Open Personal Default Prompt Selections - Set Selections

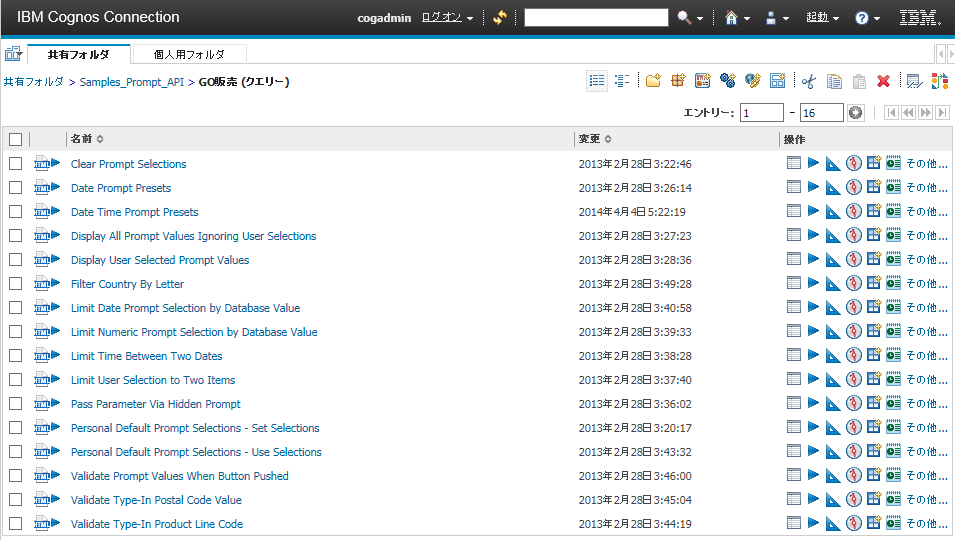coord(195,428)
